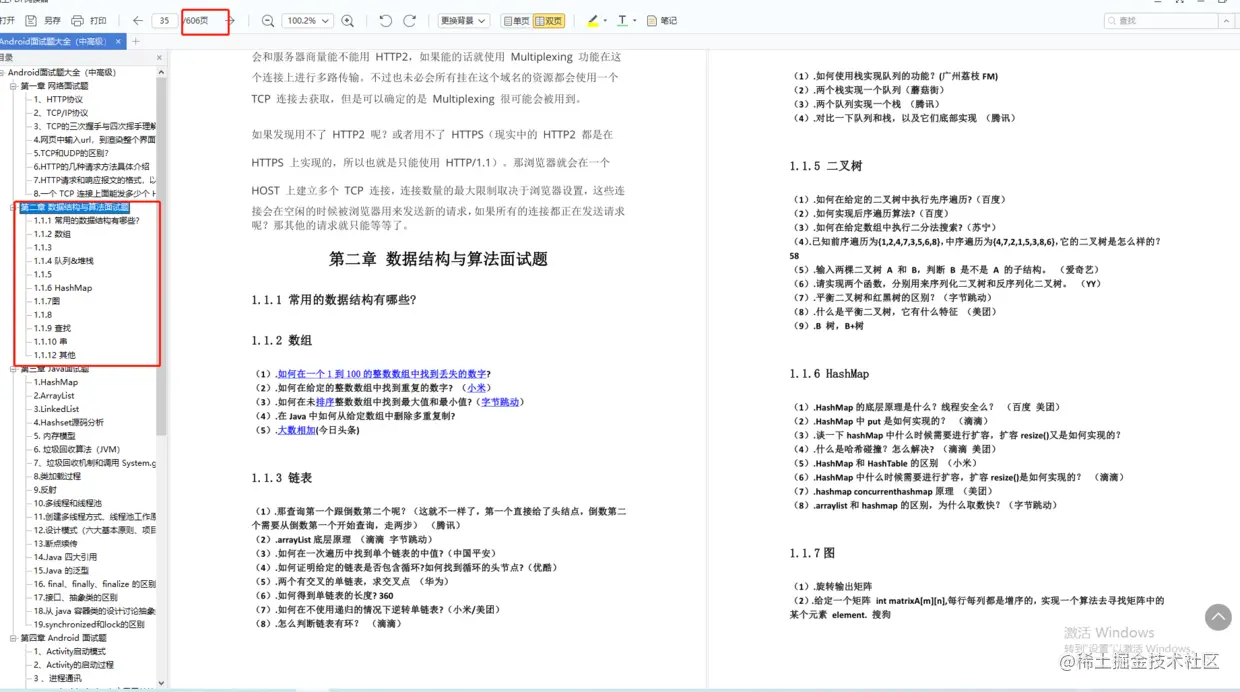
Task: Select outline item 10.多线程和线程池
Action: coord(67,503)
